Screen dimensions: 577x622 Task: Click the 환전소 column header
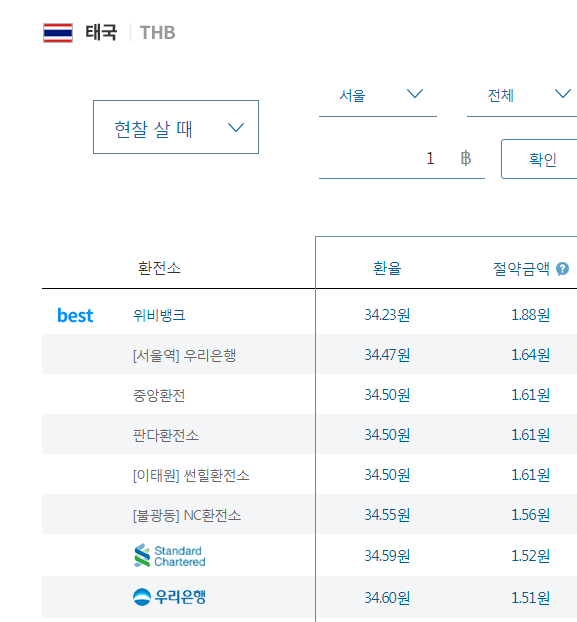tap(159, 268)
